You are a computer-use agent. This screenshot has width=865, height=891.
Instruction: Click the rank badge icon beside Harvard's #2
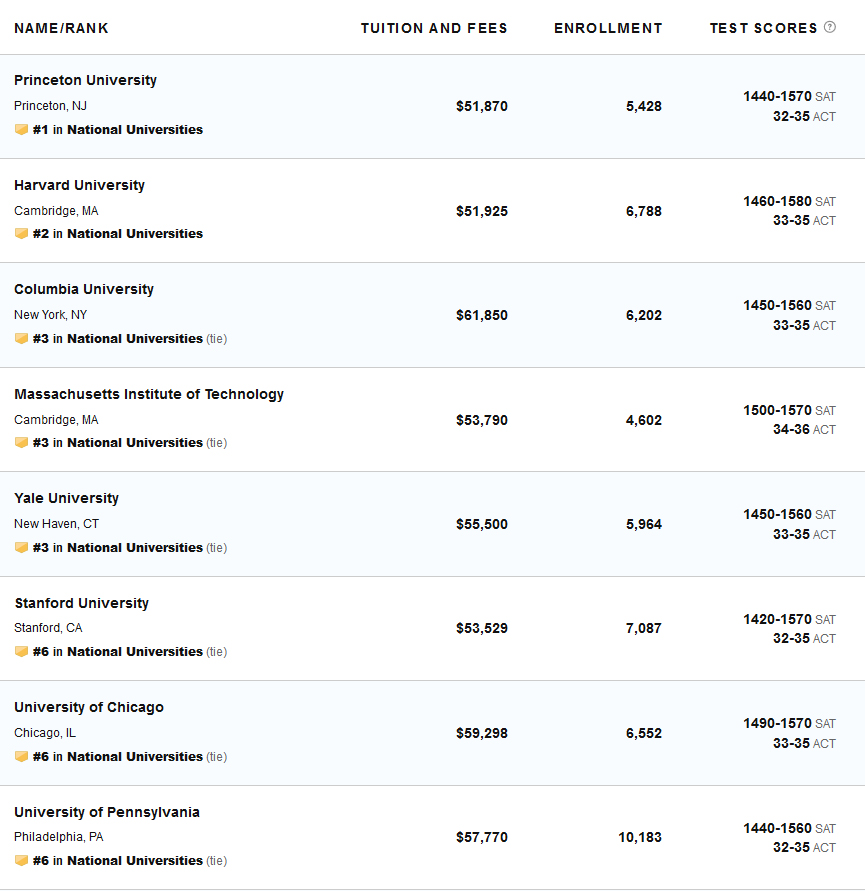(x=21, y=234)
